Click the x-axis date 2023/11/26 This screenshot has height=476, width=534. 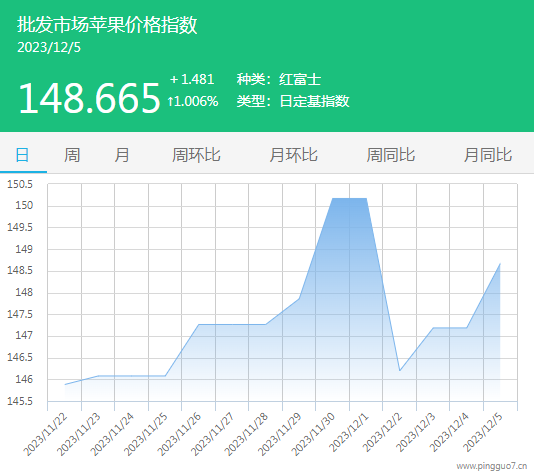[179, 434]
